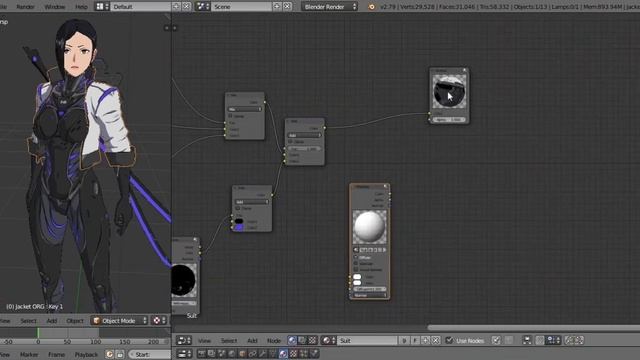Open node editor type selector
This screenshot has width=640, height=360.
pos(184,340)
